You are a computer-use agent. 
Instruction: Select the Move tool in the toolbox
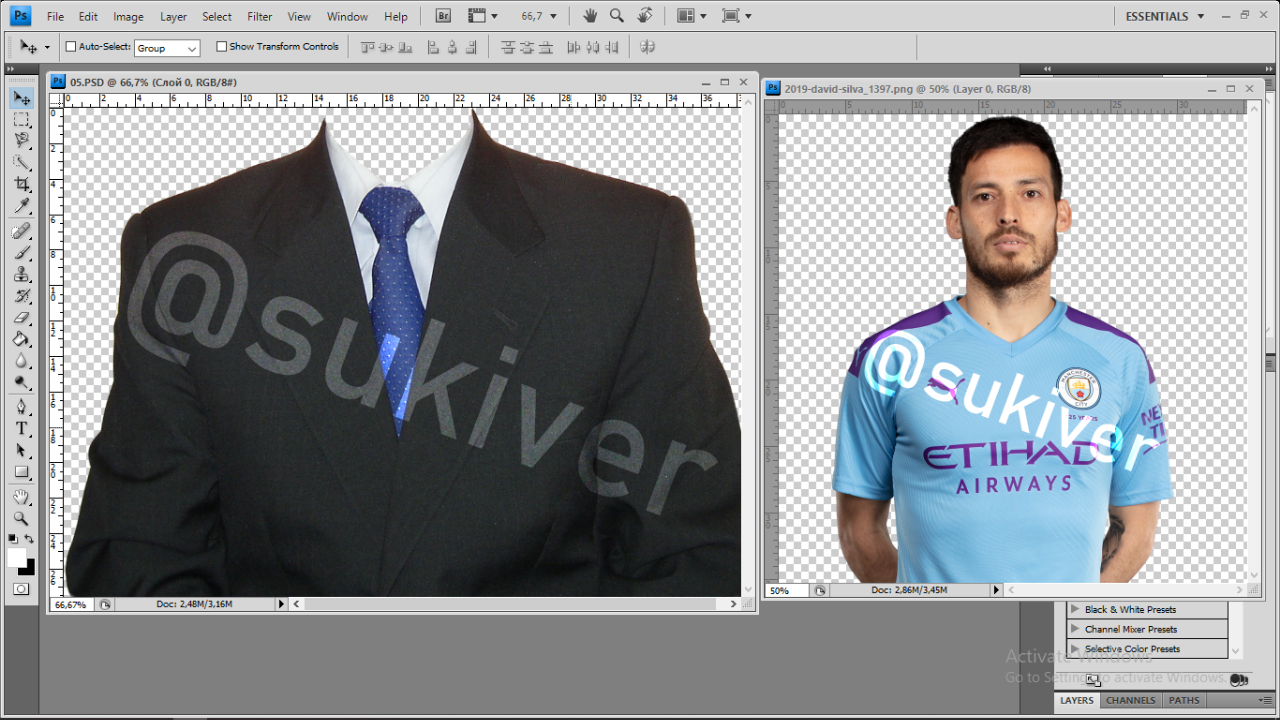coord(21,98)
